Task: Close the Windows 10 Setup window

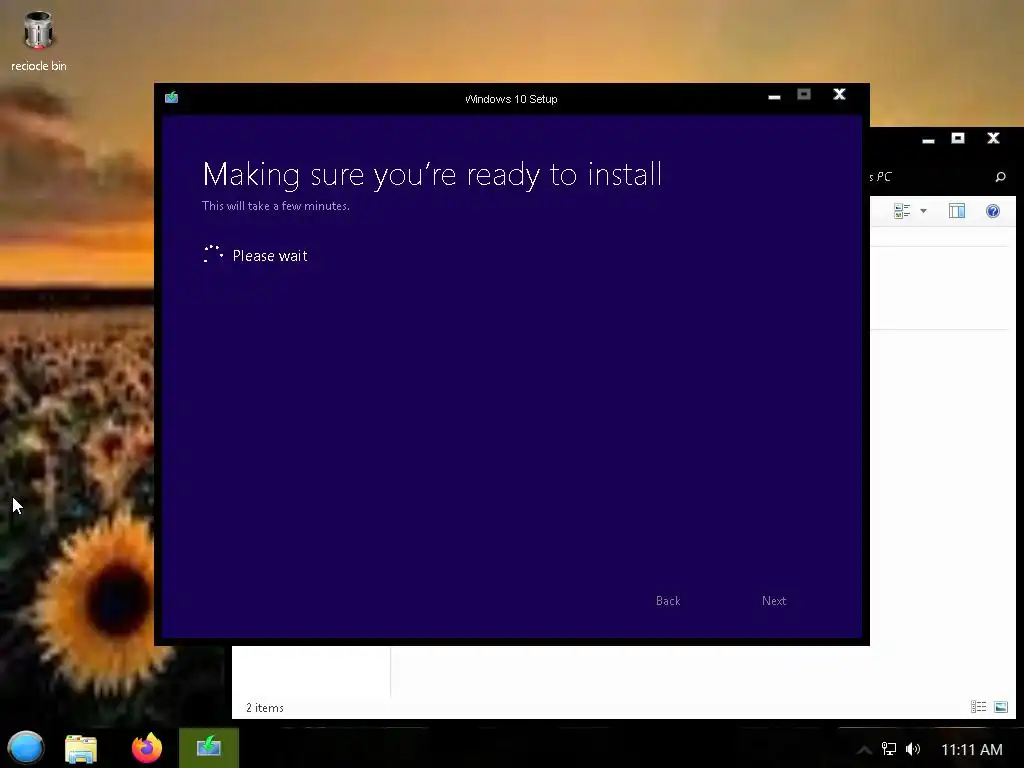Action: [x=840, y=95]
